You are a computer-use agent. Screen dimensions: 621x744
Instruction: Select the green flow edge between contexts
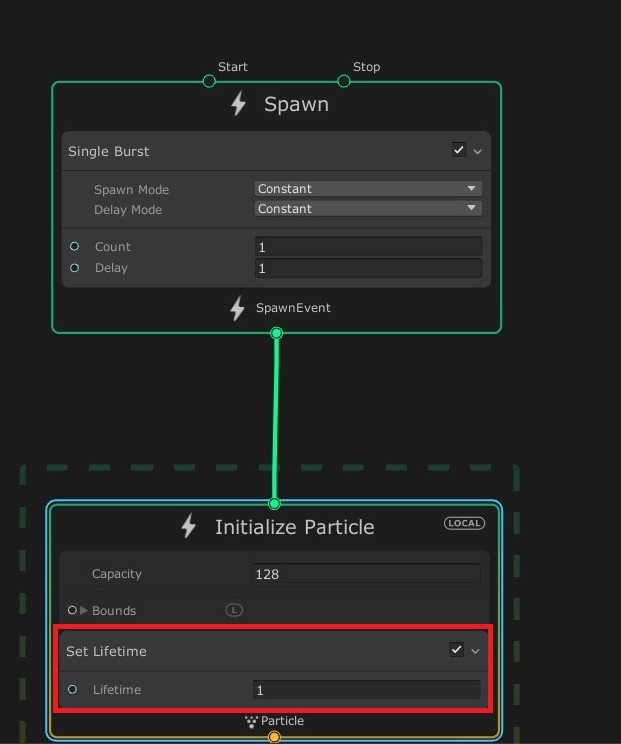coord(276,418)
